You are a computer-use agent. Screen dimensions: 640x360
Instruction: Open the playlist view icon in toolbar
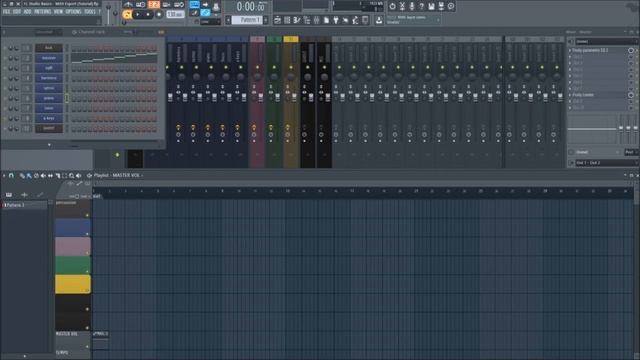tap(278, 20)
